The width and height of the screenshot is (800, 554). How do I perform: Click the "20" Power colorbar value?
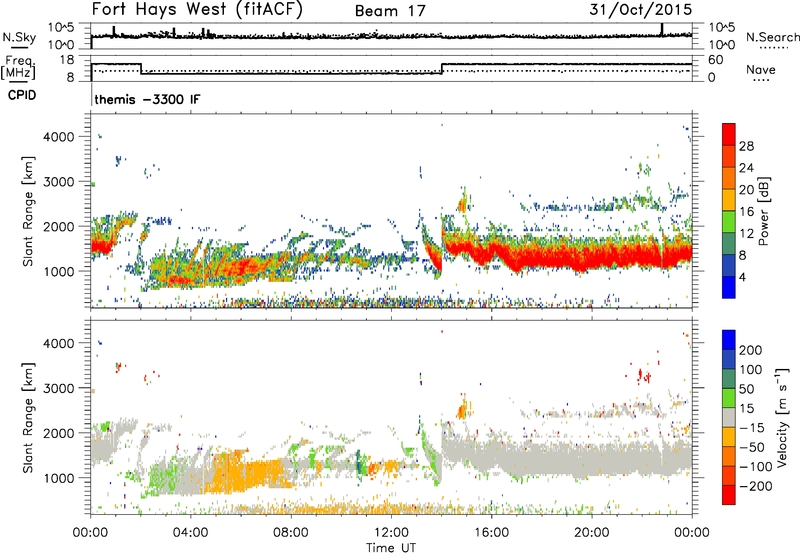746,190
